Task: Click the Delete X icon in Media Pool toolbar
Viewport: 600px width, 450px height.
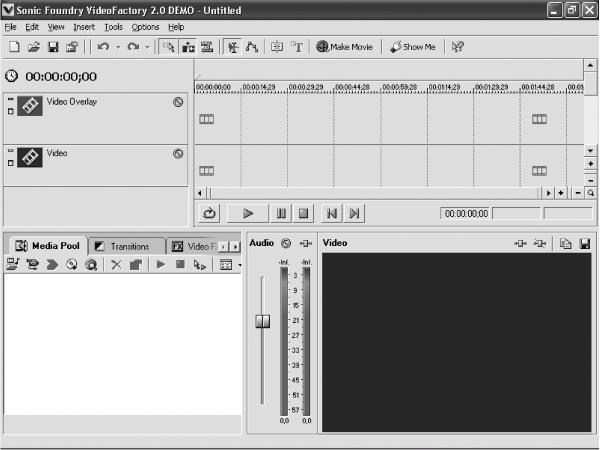Action: pos(116,264)
